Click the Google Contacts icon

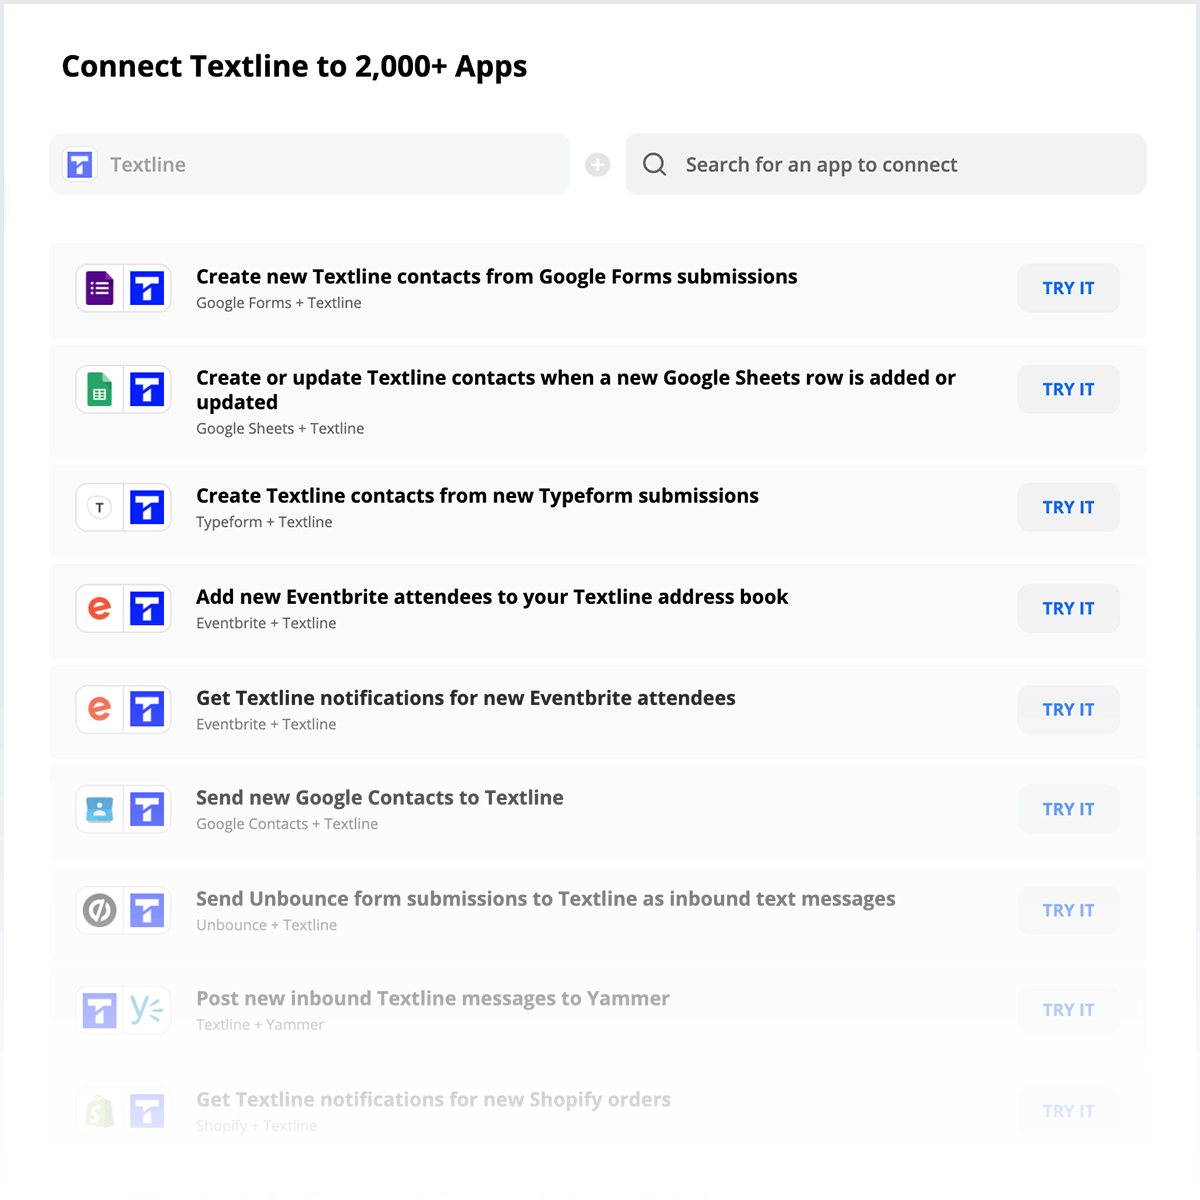[x=98, y=809]
